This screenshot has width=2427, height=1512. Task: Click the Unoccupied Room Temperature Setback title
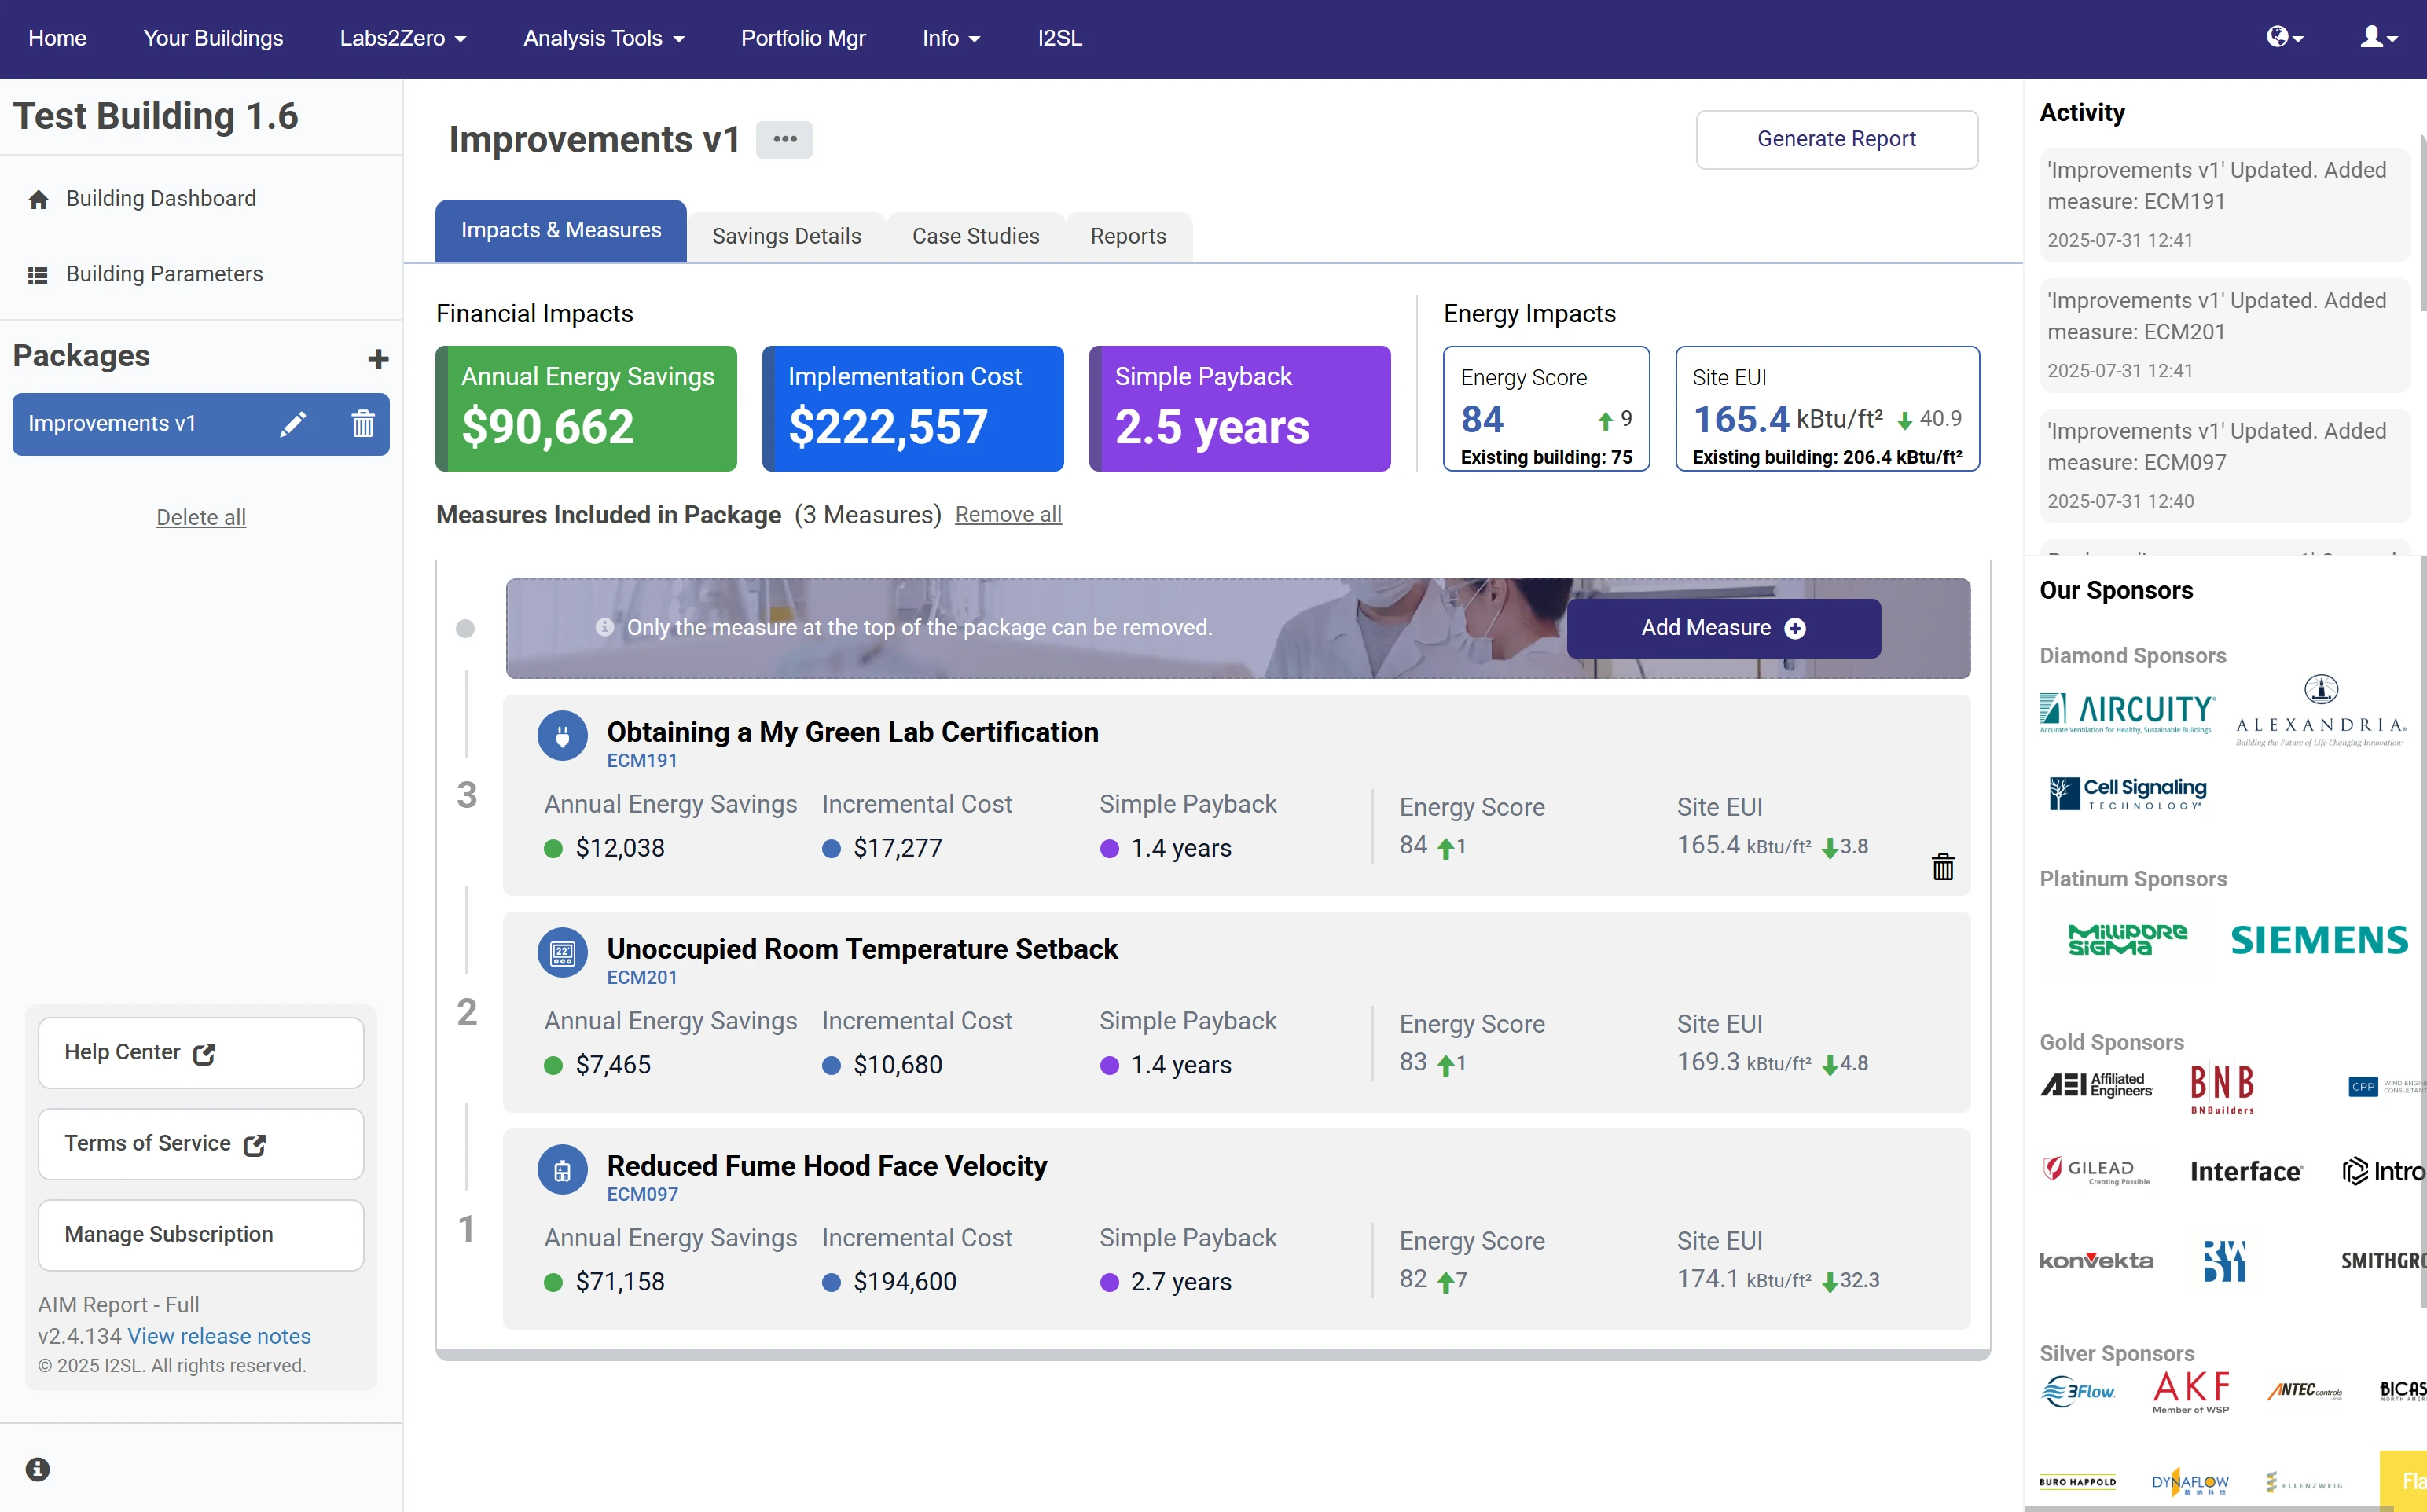point(862,949)
